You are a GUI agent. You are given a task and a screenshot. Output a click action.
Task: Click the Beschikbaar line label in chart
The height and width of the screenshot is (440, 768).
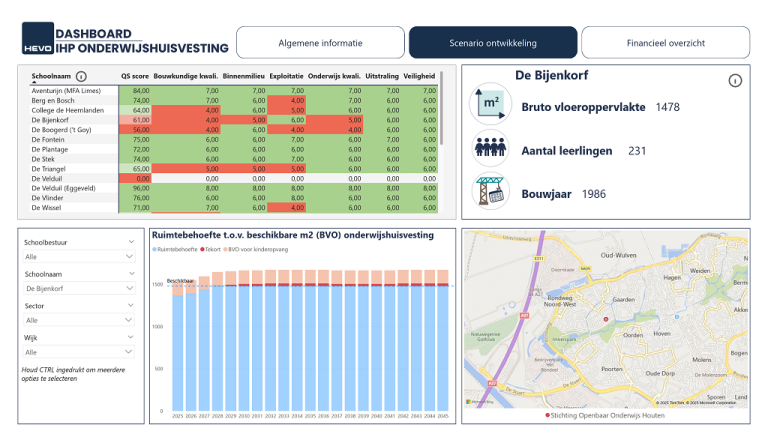[180, 281]
